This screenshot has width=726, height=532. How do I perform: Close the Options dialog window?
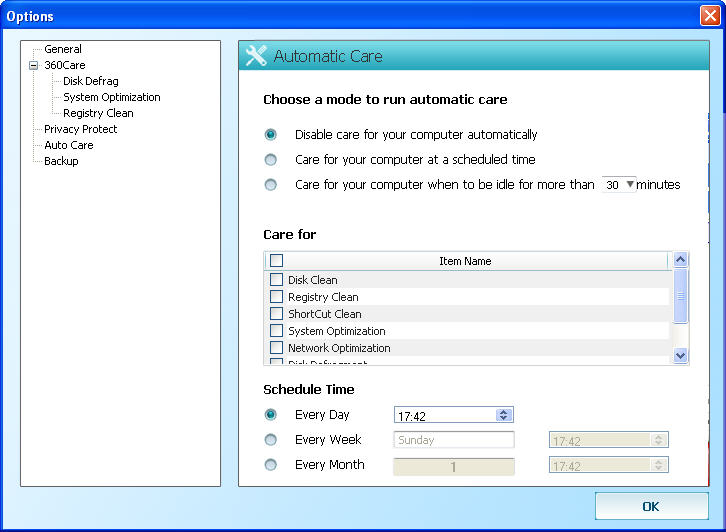pyautogui.click(x=710, y=15)
